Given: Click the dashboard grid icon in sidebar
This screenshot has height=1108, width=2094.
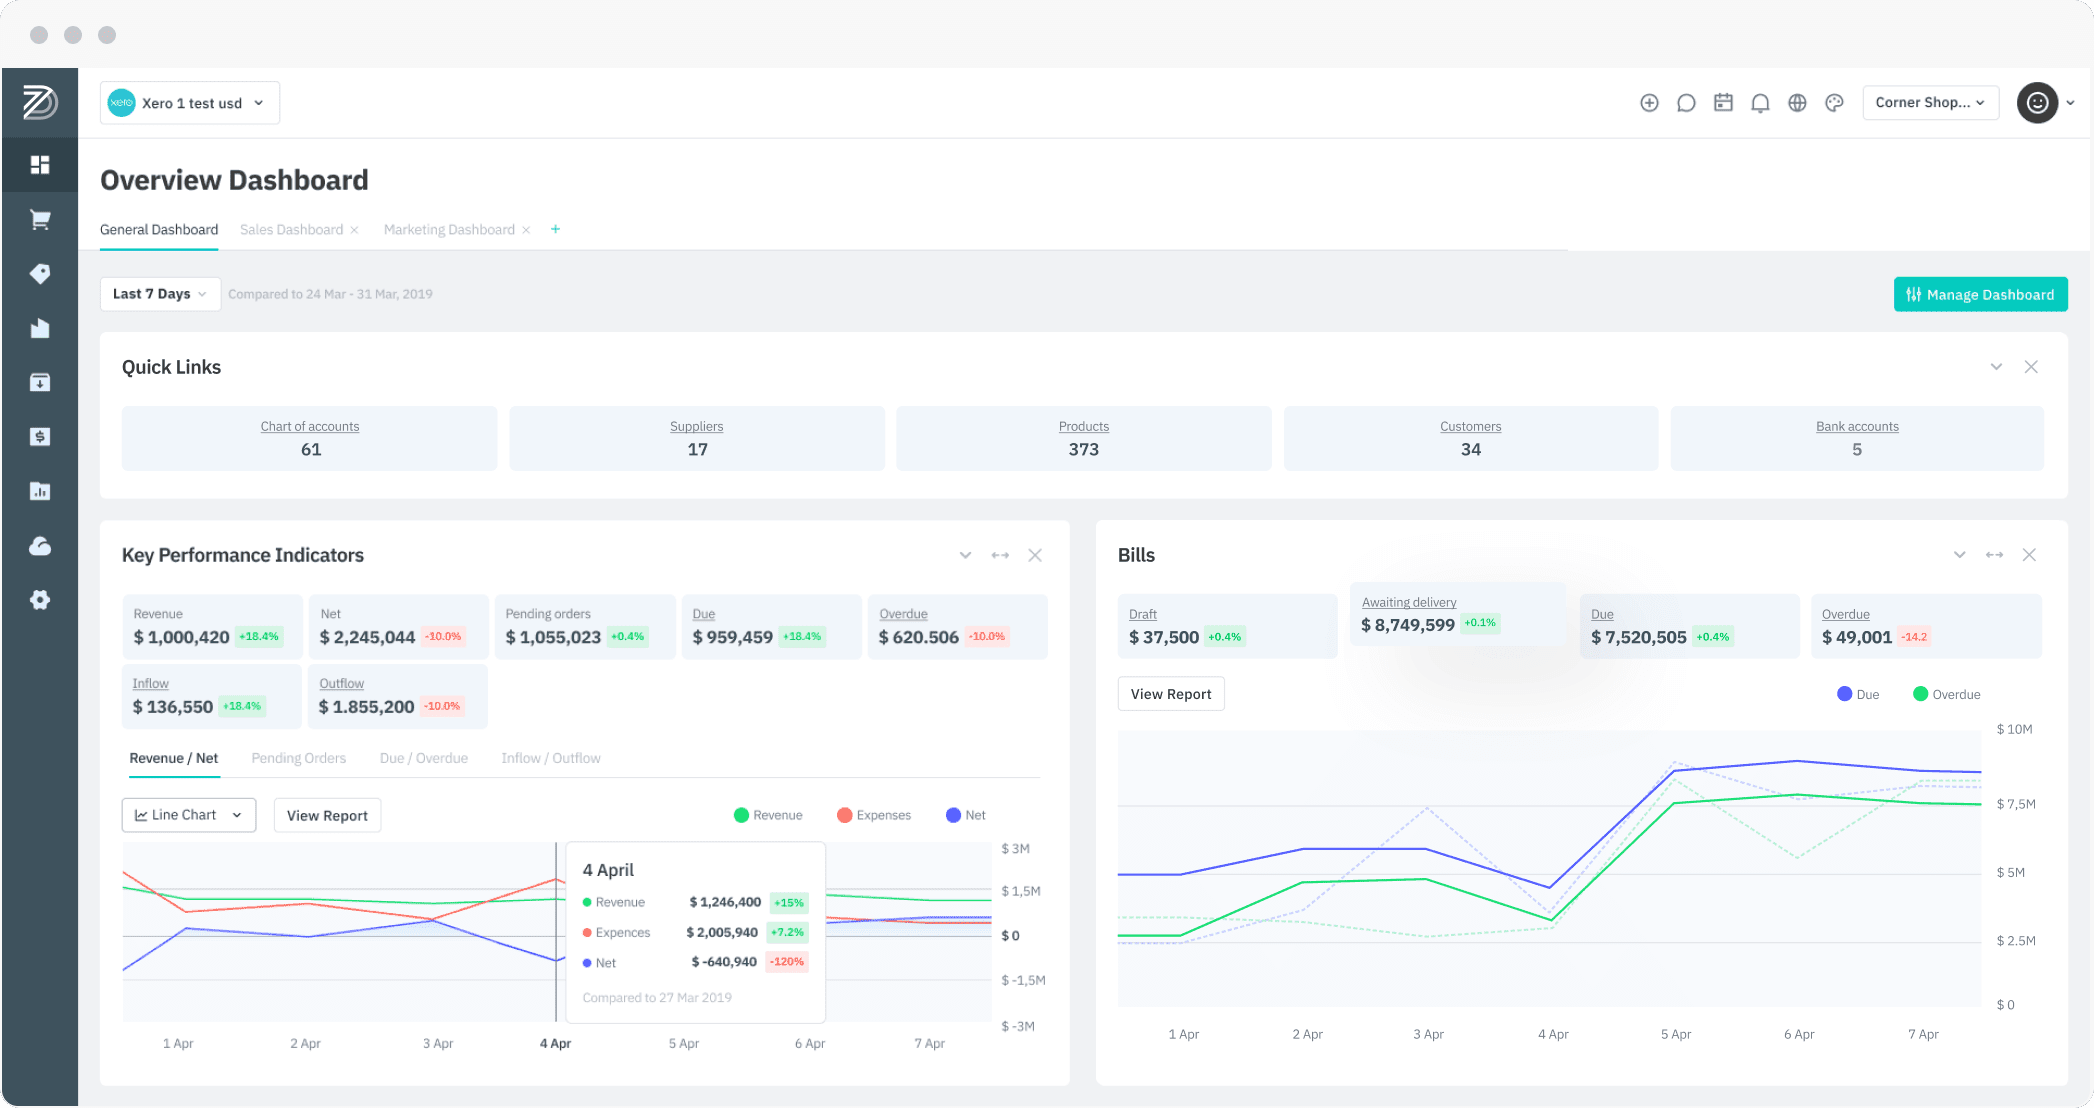Looking at the screenshot, I should [39, 163].
